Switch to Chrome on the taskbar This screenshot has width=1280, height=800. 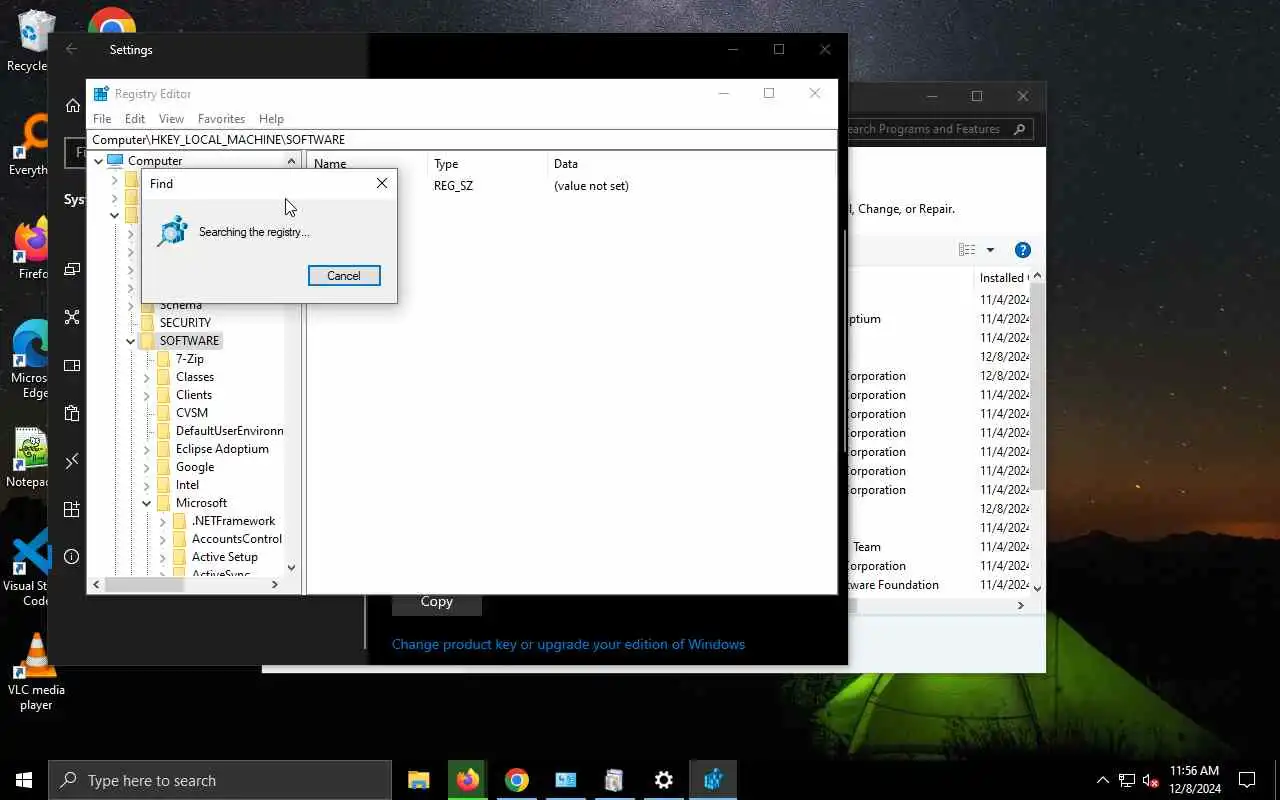coord(517,780)
